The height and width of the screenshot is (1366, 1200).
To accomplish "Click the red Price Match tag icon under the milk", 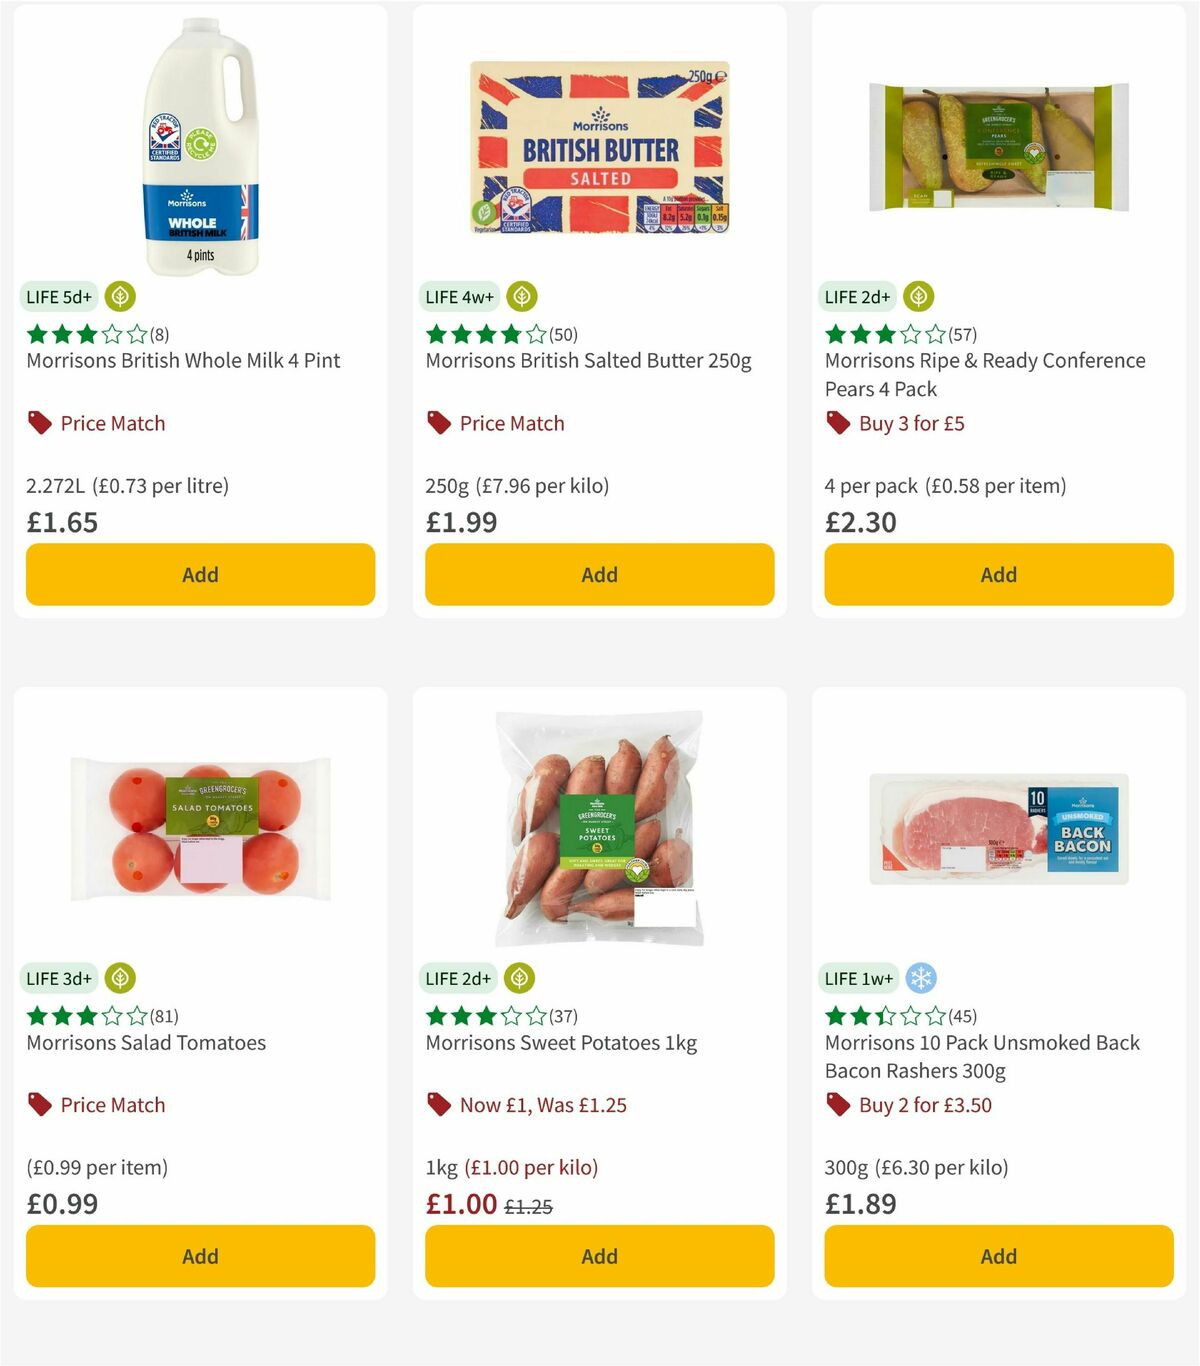I will click(x=38, y=422).
